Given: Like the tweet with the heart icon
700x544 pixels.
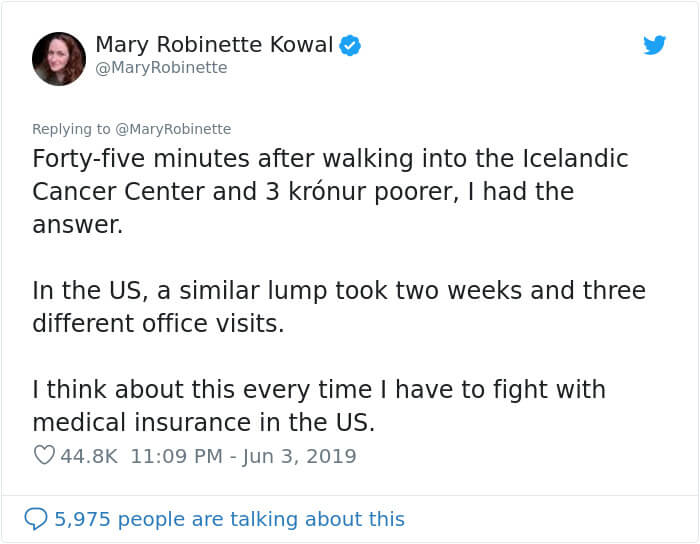Looking at the screenshot, I should coord(44,455).
